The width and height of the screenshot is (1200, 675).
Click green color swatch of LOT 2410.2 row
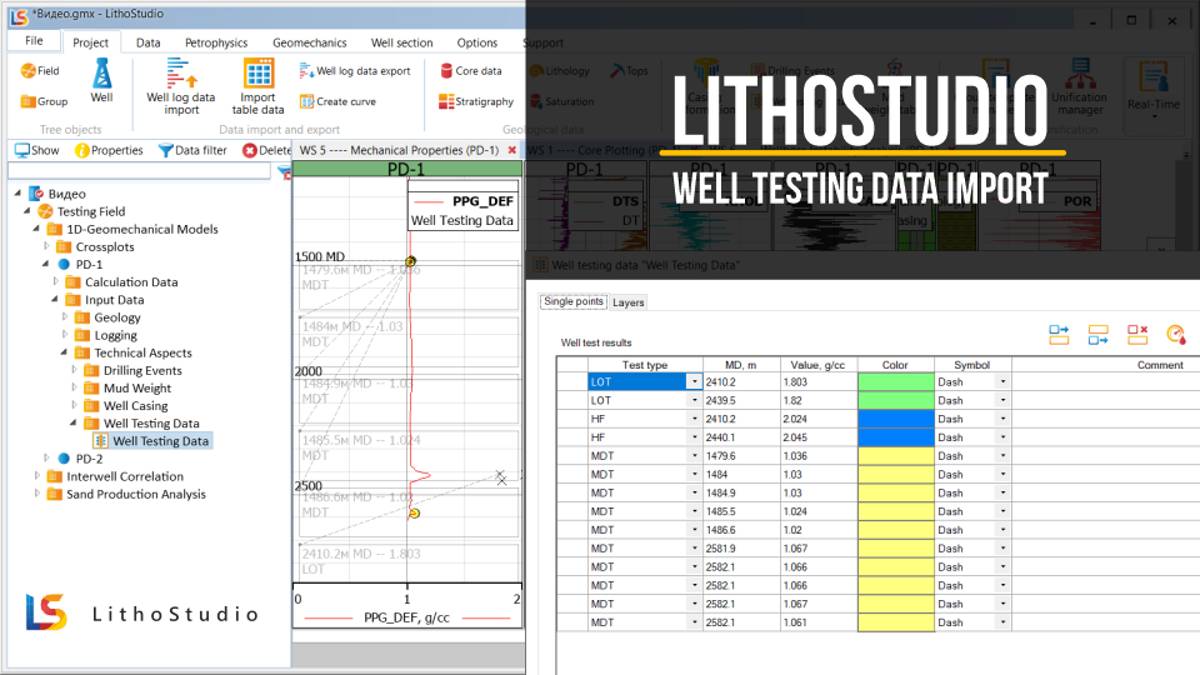(896, 382)
